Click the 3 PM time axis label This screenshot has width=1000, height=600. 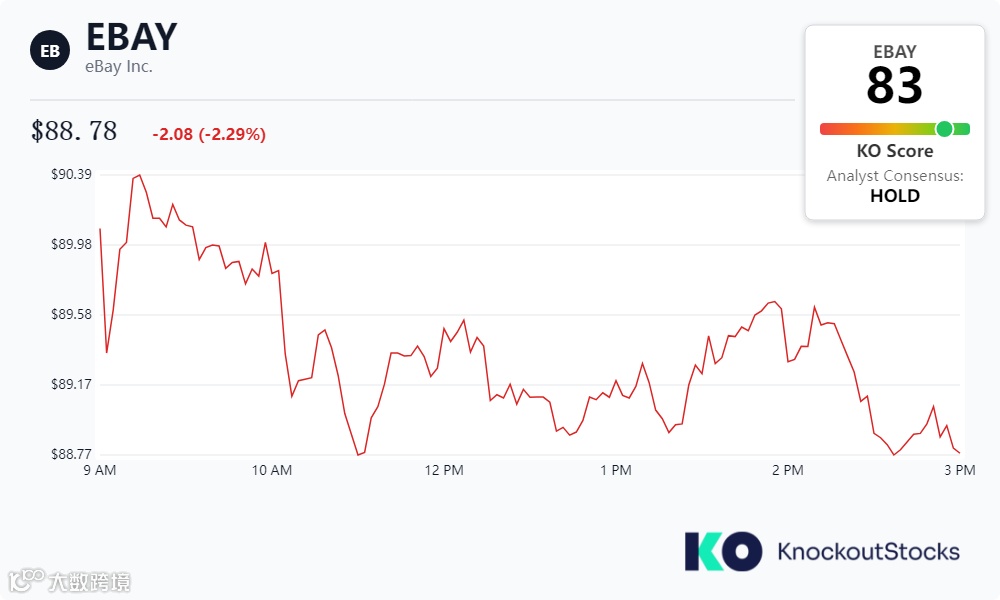[959, 470]
